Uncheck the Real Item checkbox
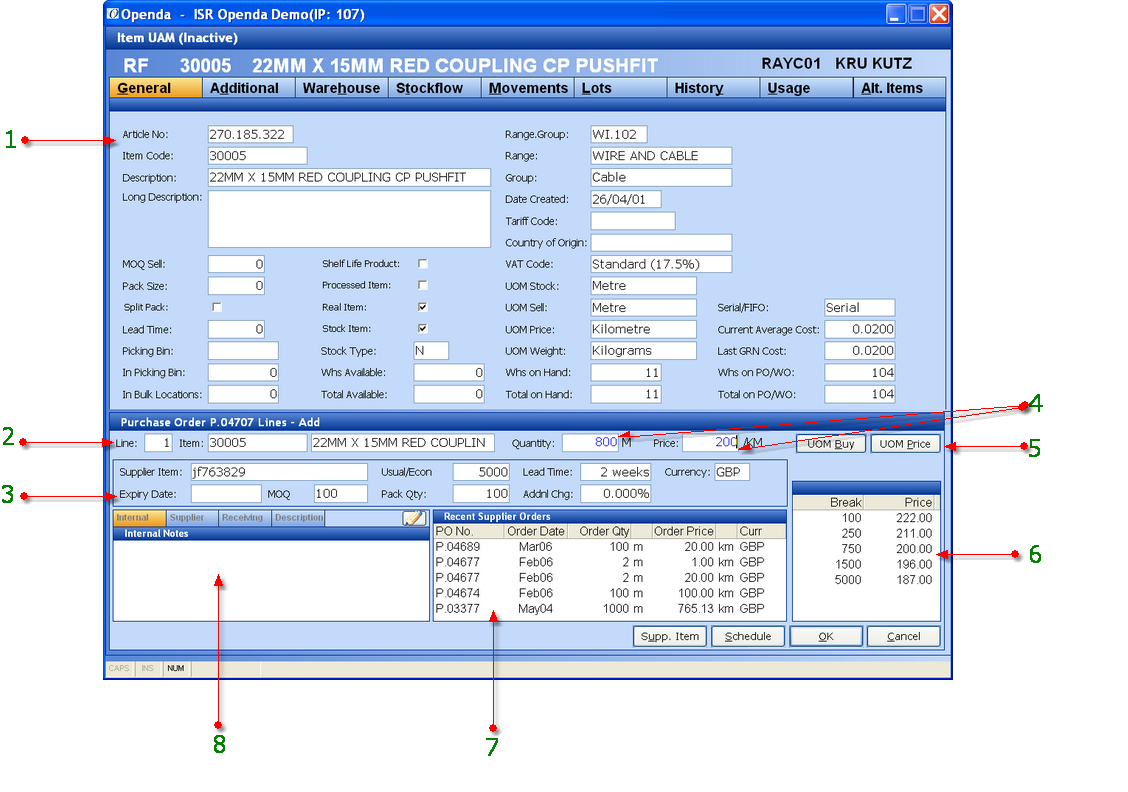The height and width of the screenshot is (792, 1128). 423,307
